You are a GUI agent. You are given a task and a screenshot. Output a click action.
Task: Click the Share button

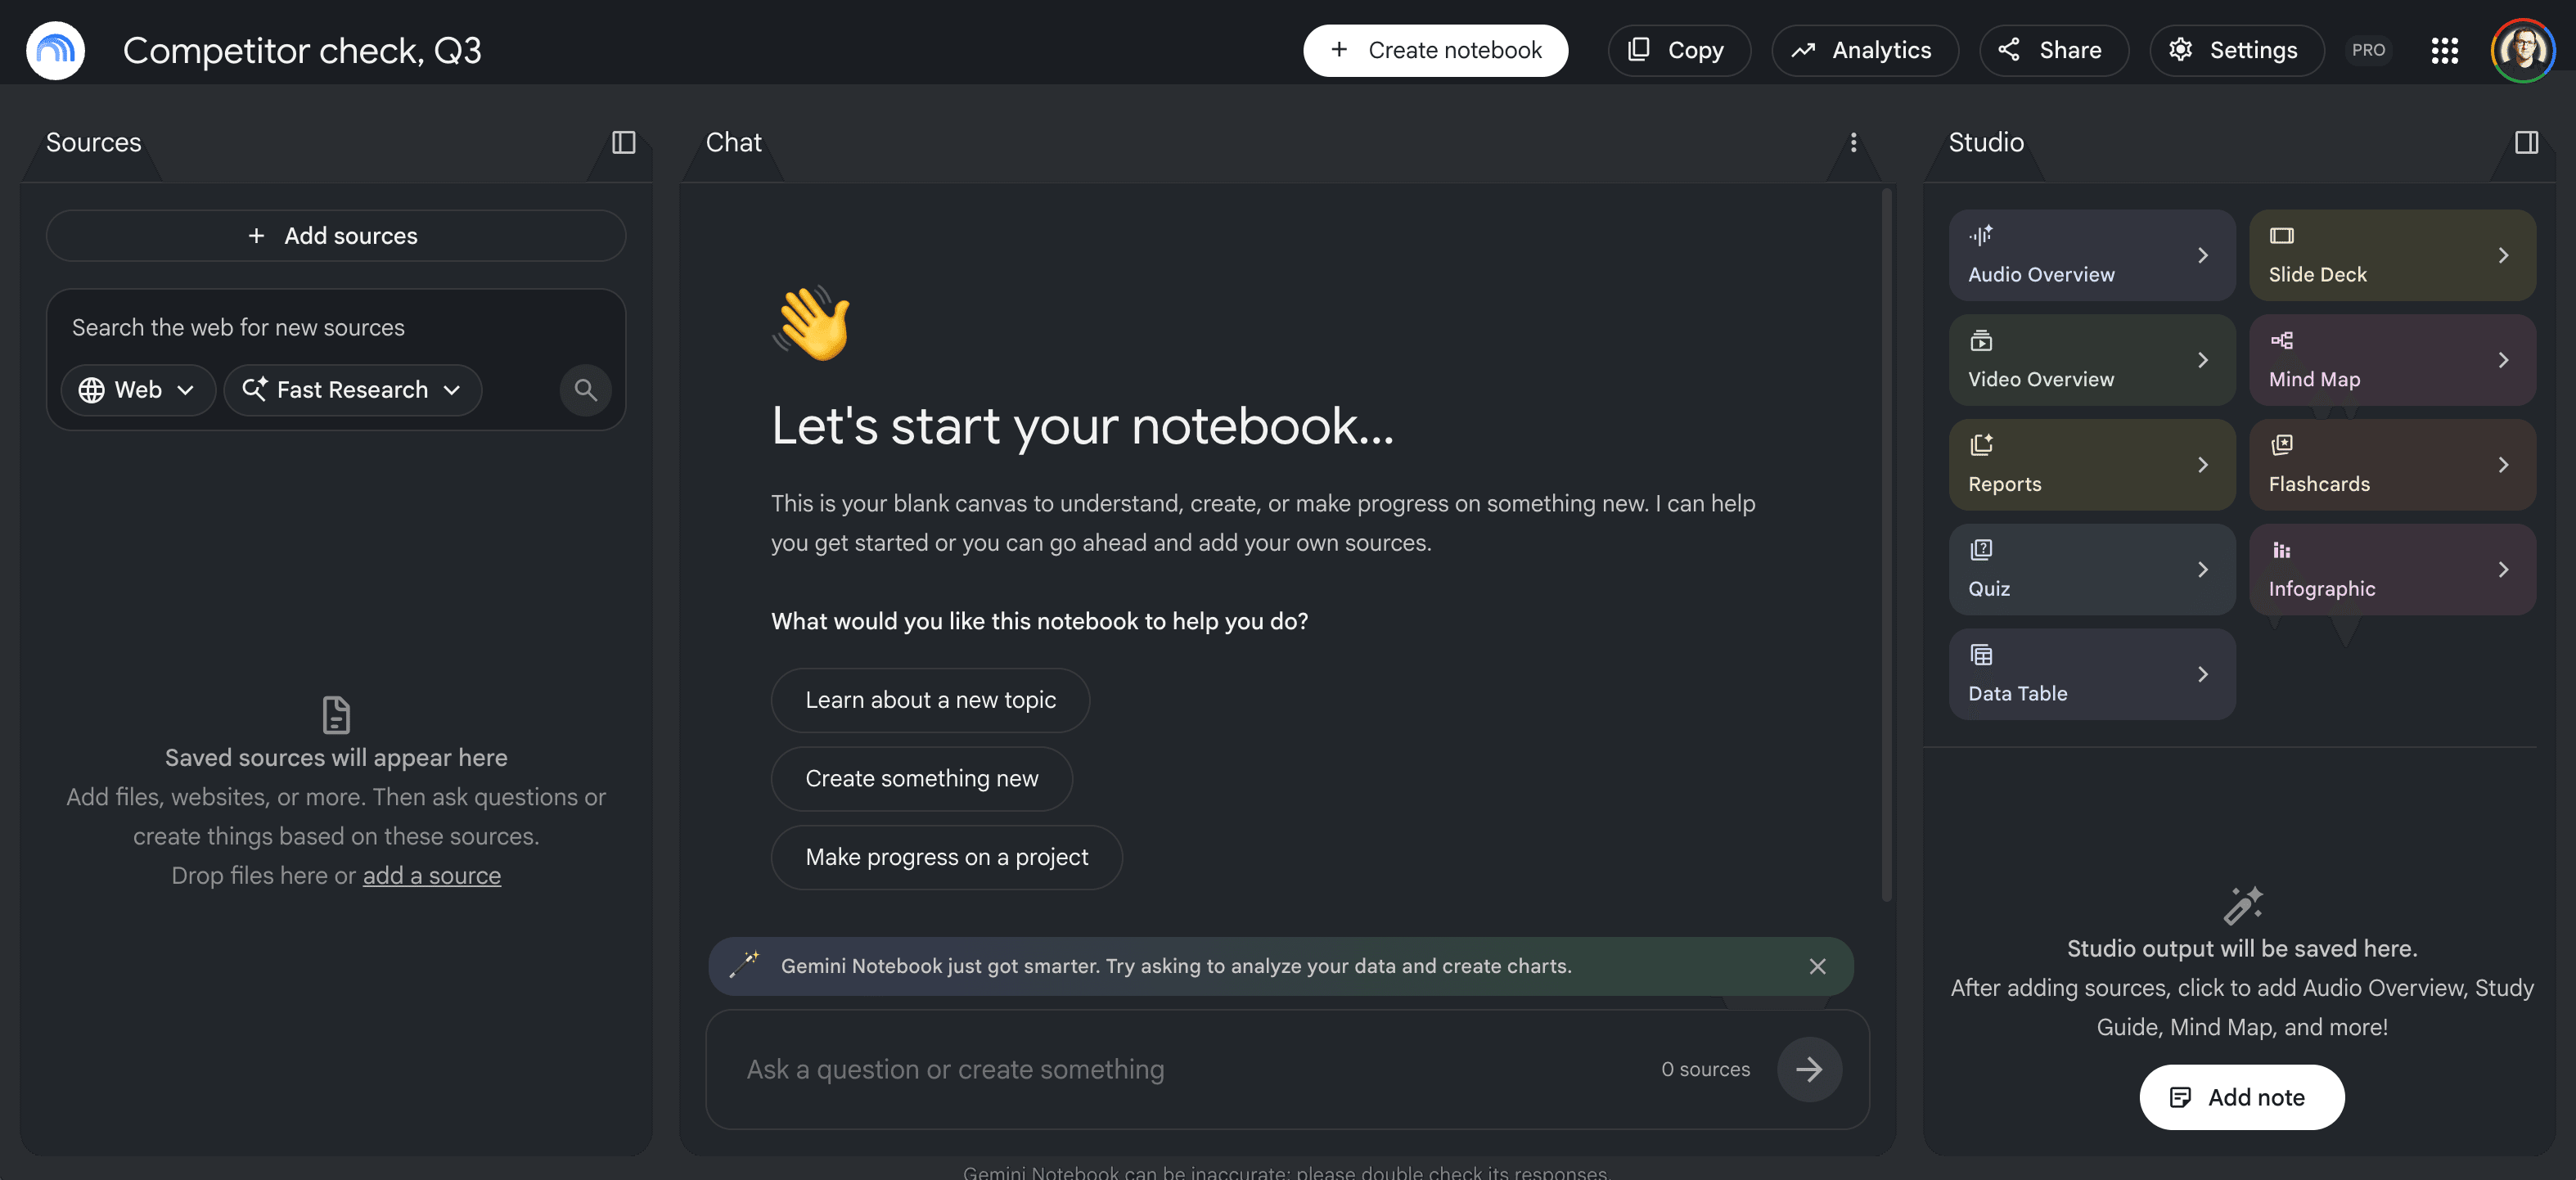2053,50
